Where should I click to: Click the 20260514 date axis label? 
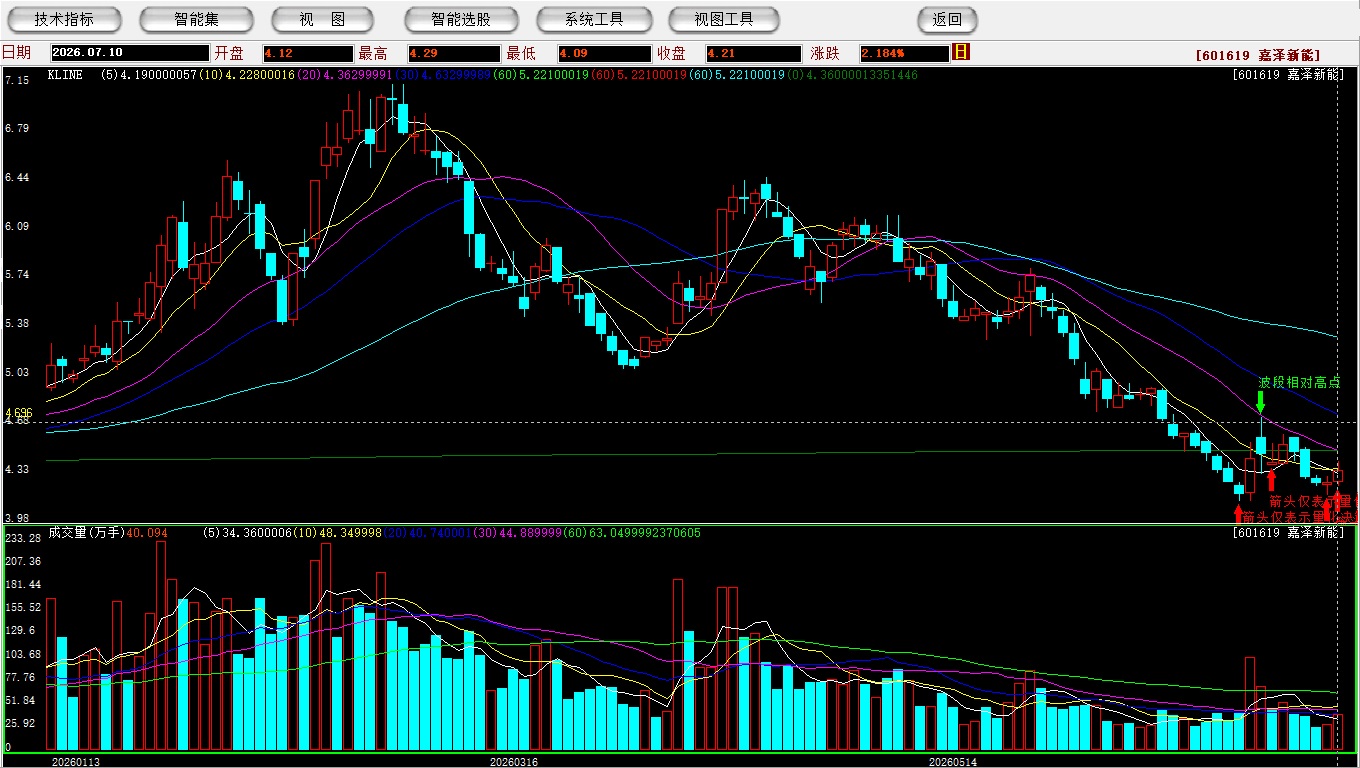pyautogui.click(x=953, y=762)
